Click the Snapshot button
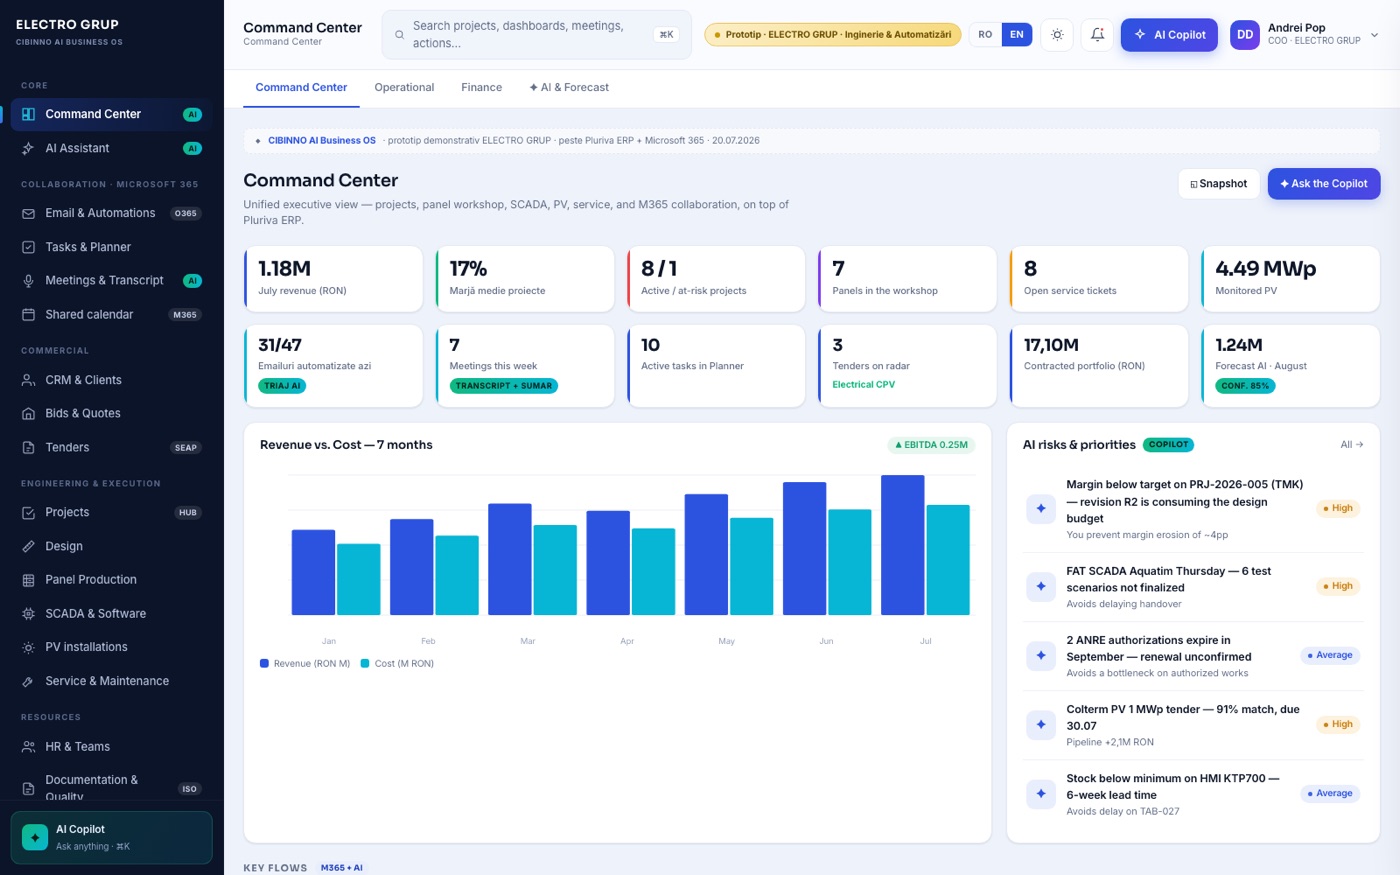 point(1218,184)
